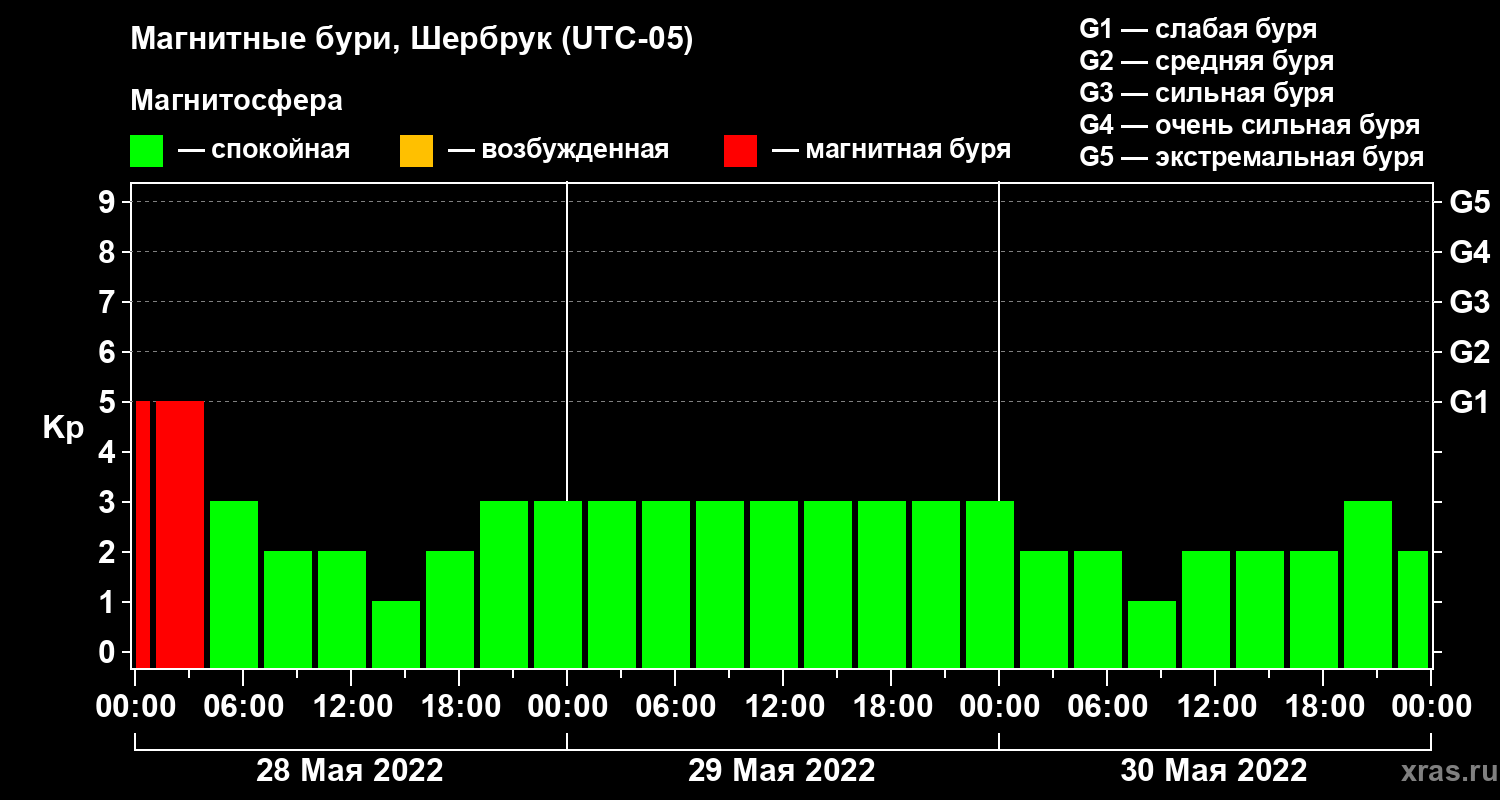Click the '29 Мая 2022' date label
Image resolution: width=1500 pixels, height=800 pixels.
point(782,771)
